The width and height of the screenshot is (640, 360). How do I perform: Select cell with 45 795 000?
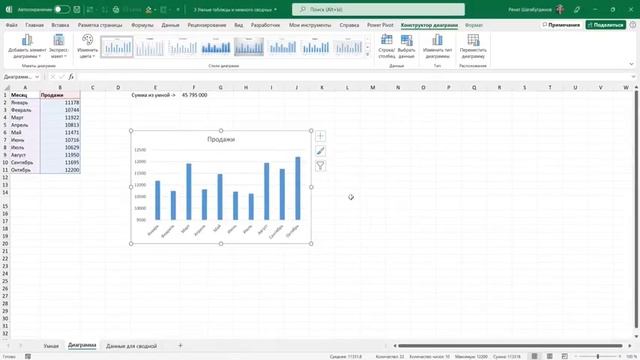[194, 95]
